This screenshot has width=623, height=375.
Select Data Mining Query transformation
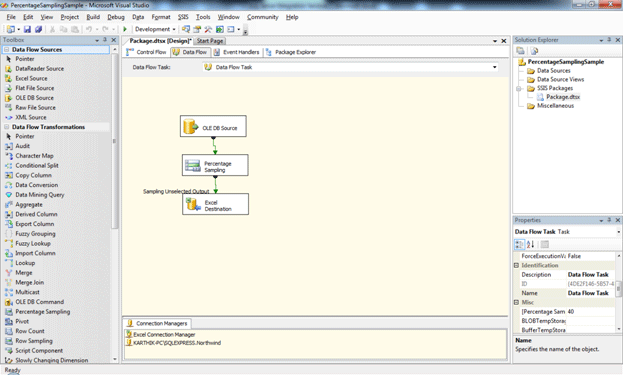39,195
